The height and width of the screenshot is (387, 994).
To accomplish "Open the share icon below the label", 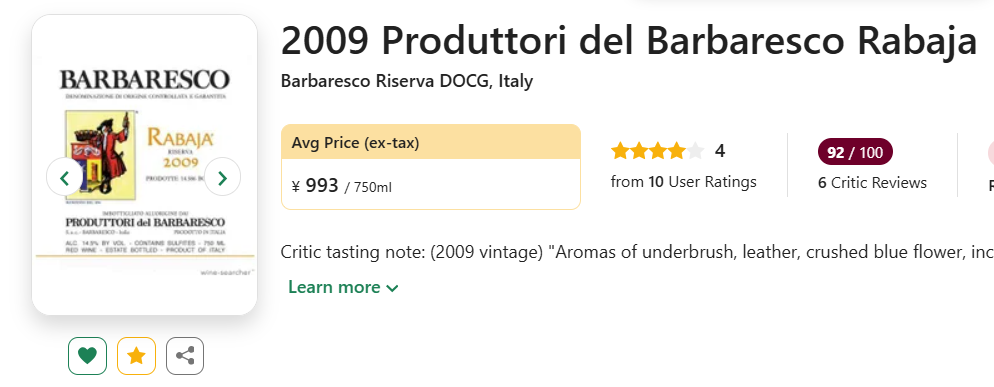I will 185,356.
